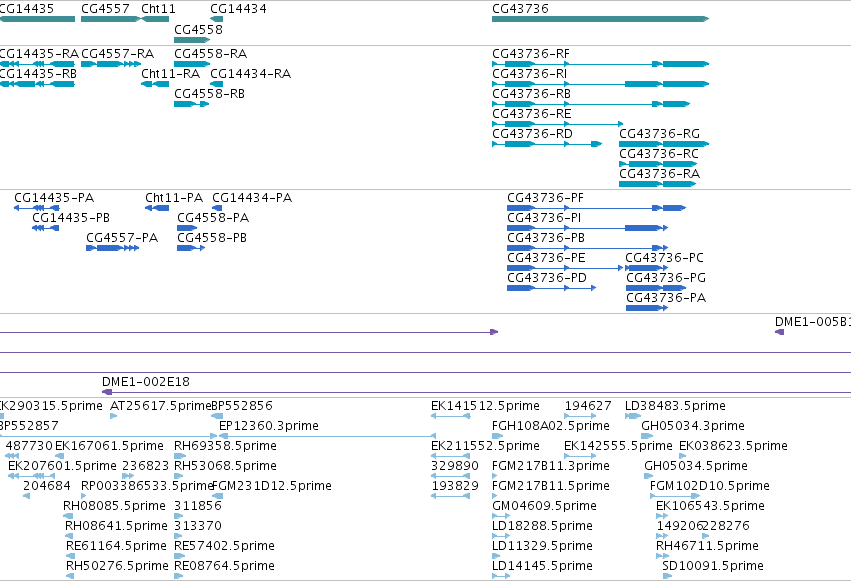Select protein CG43736-PF
This screenshot has height=581, width=851.
pos(596,208)
